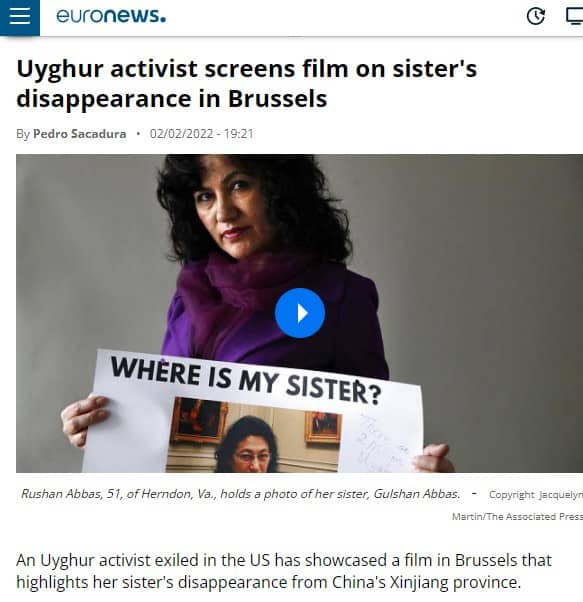
Task: Click the sister's framed photo on poster
Action: pos(253,435)
